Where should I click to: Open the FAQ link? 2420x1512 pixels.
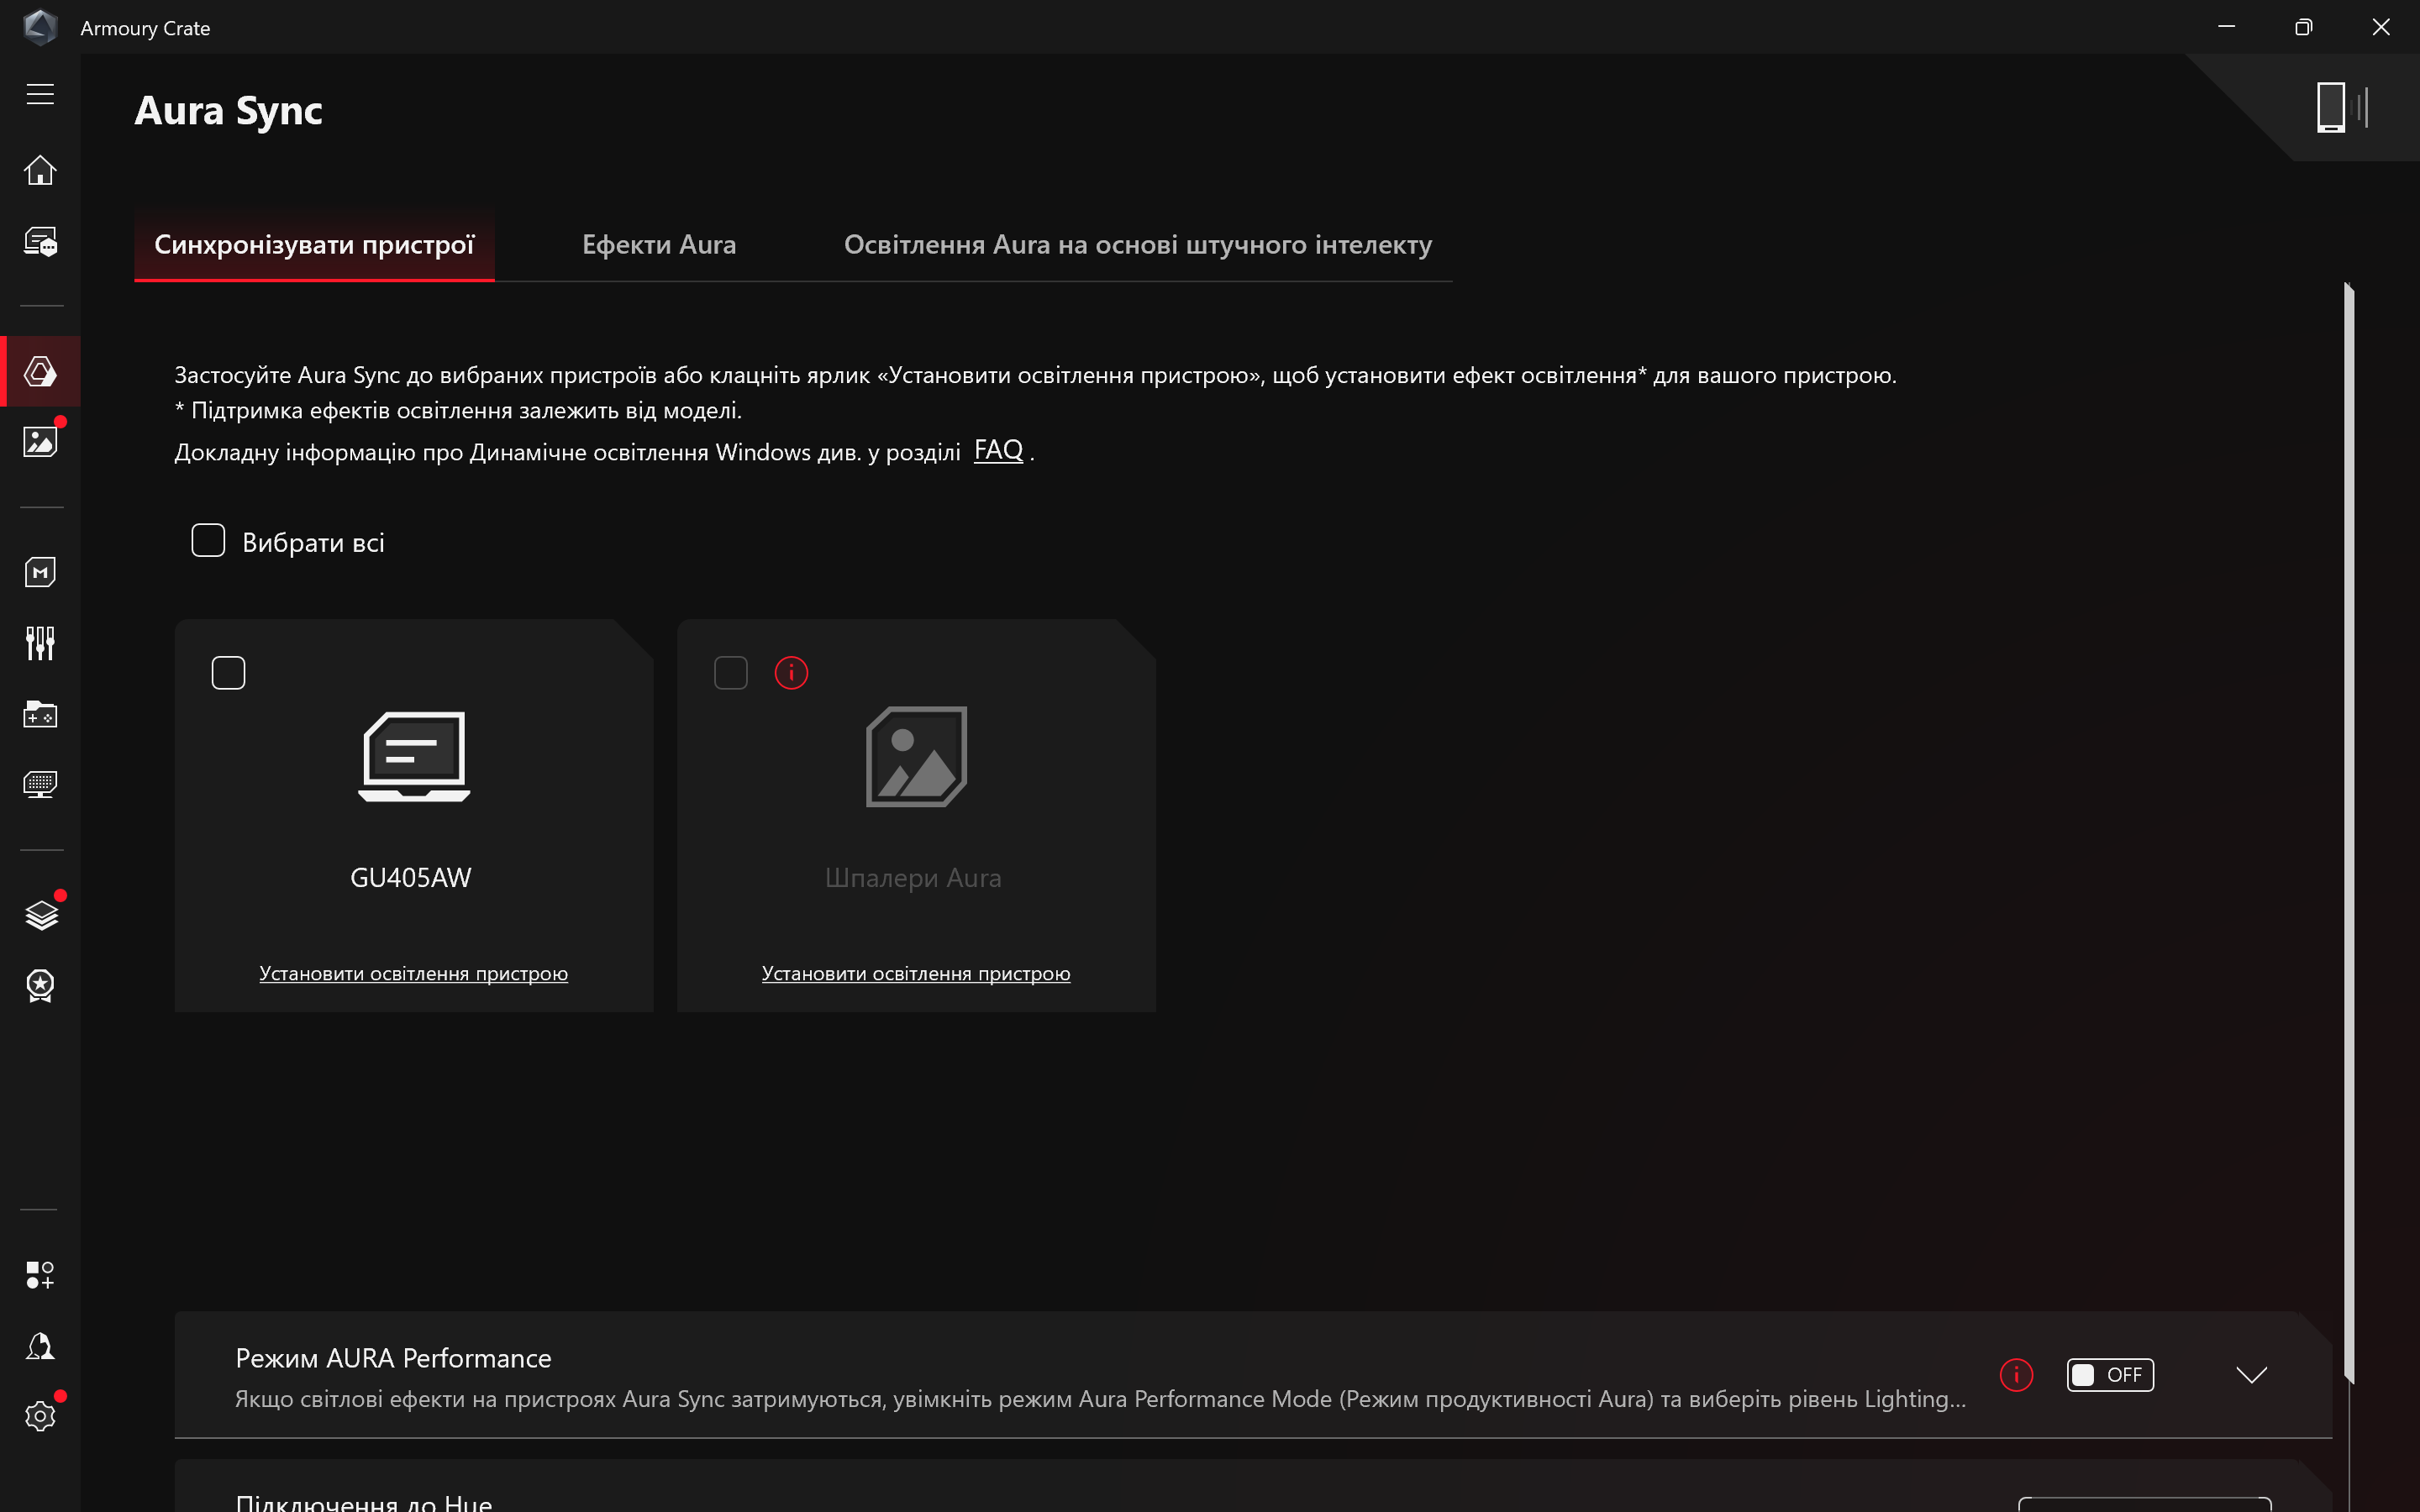(x=998, y=450)
